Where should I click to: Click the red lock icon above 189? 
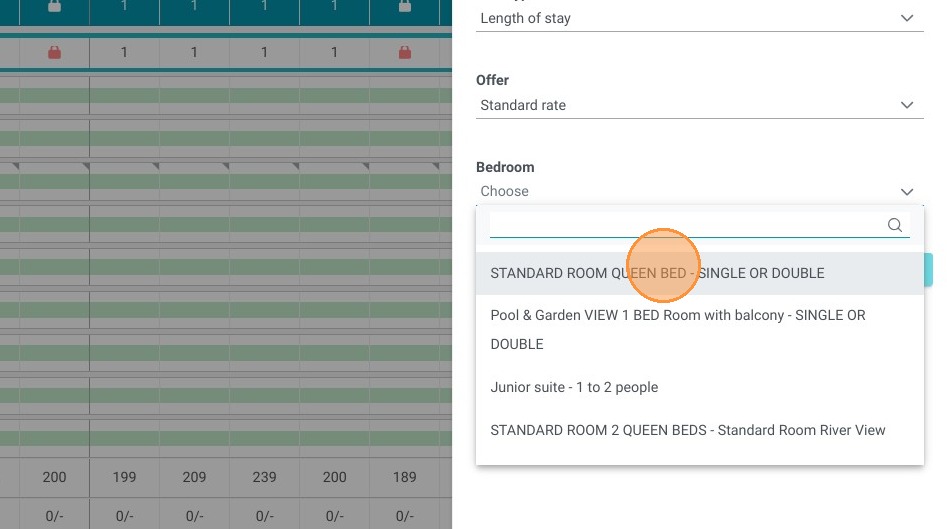(405, 53)
